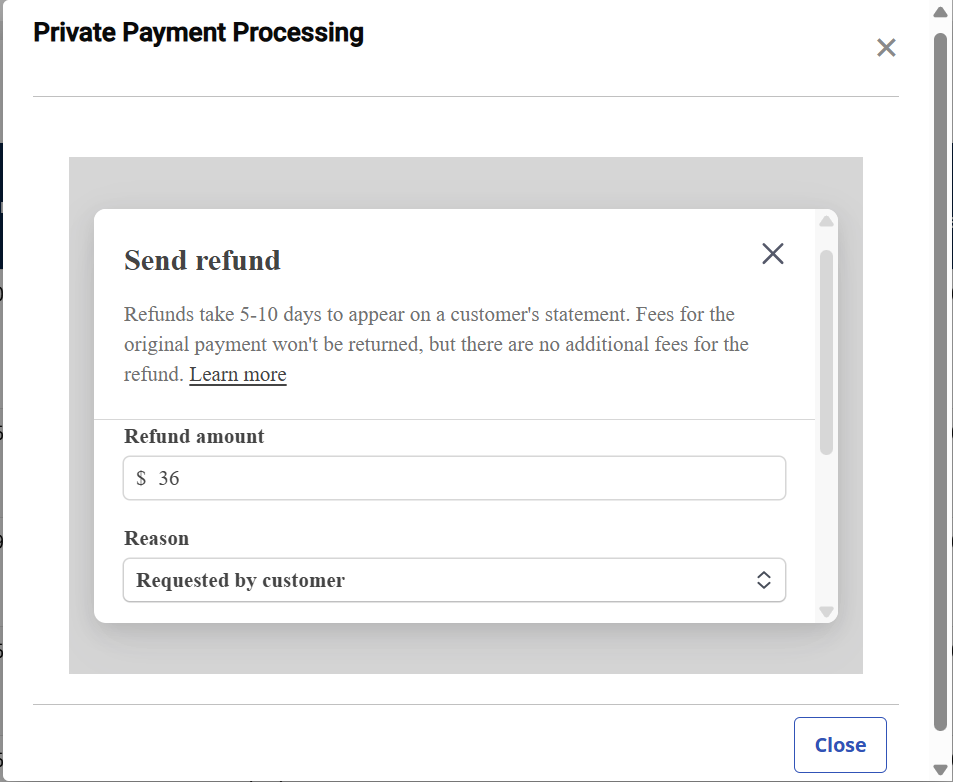Viewport: 953px width, 782px height.
Task: Close the Private Payment Processing dialog with X
Action: pyautogui.click(x=885, y=48)
